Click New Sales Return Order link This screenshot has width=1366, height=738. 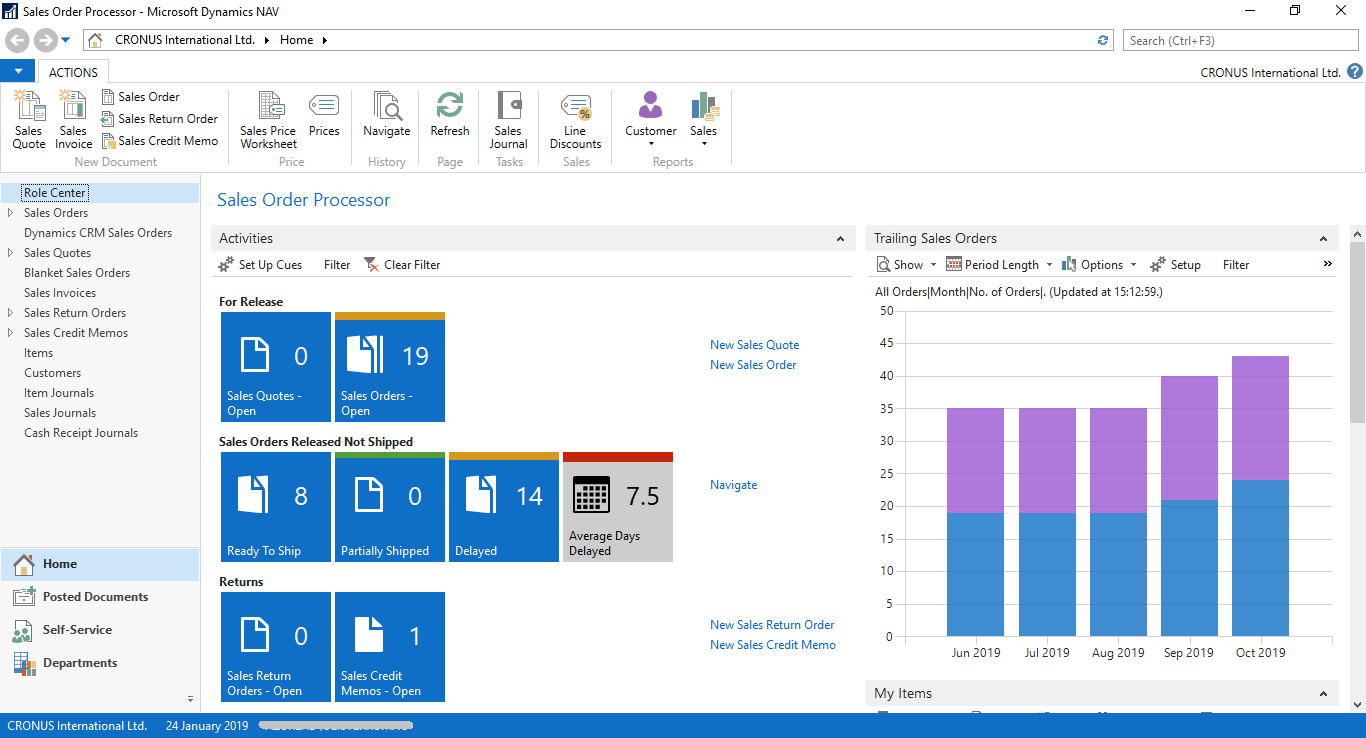point(772,625)
